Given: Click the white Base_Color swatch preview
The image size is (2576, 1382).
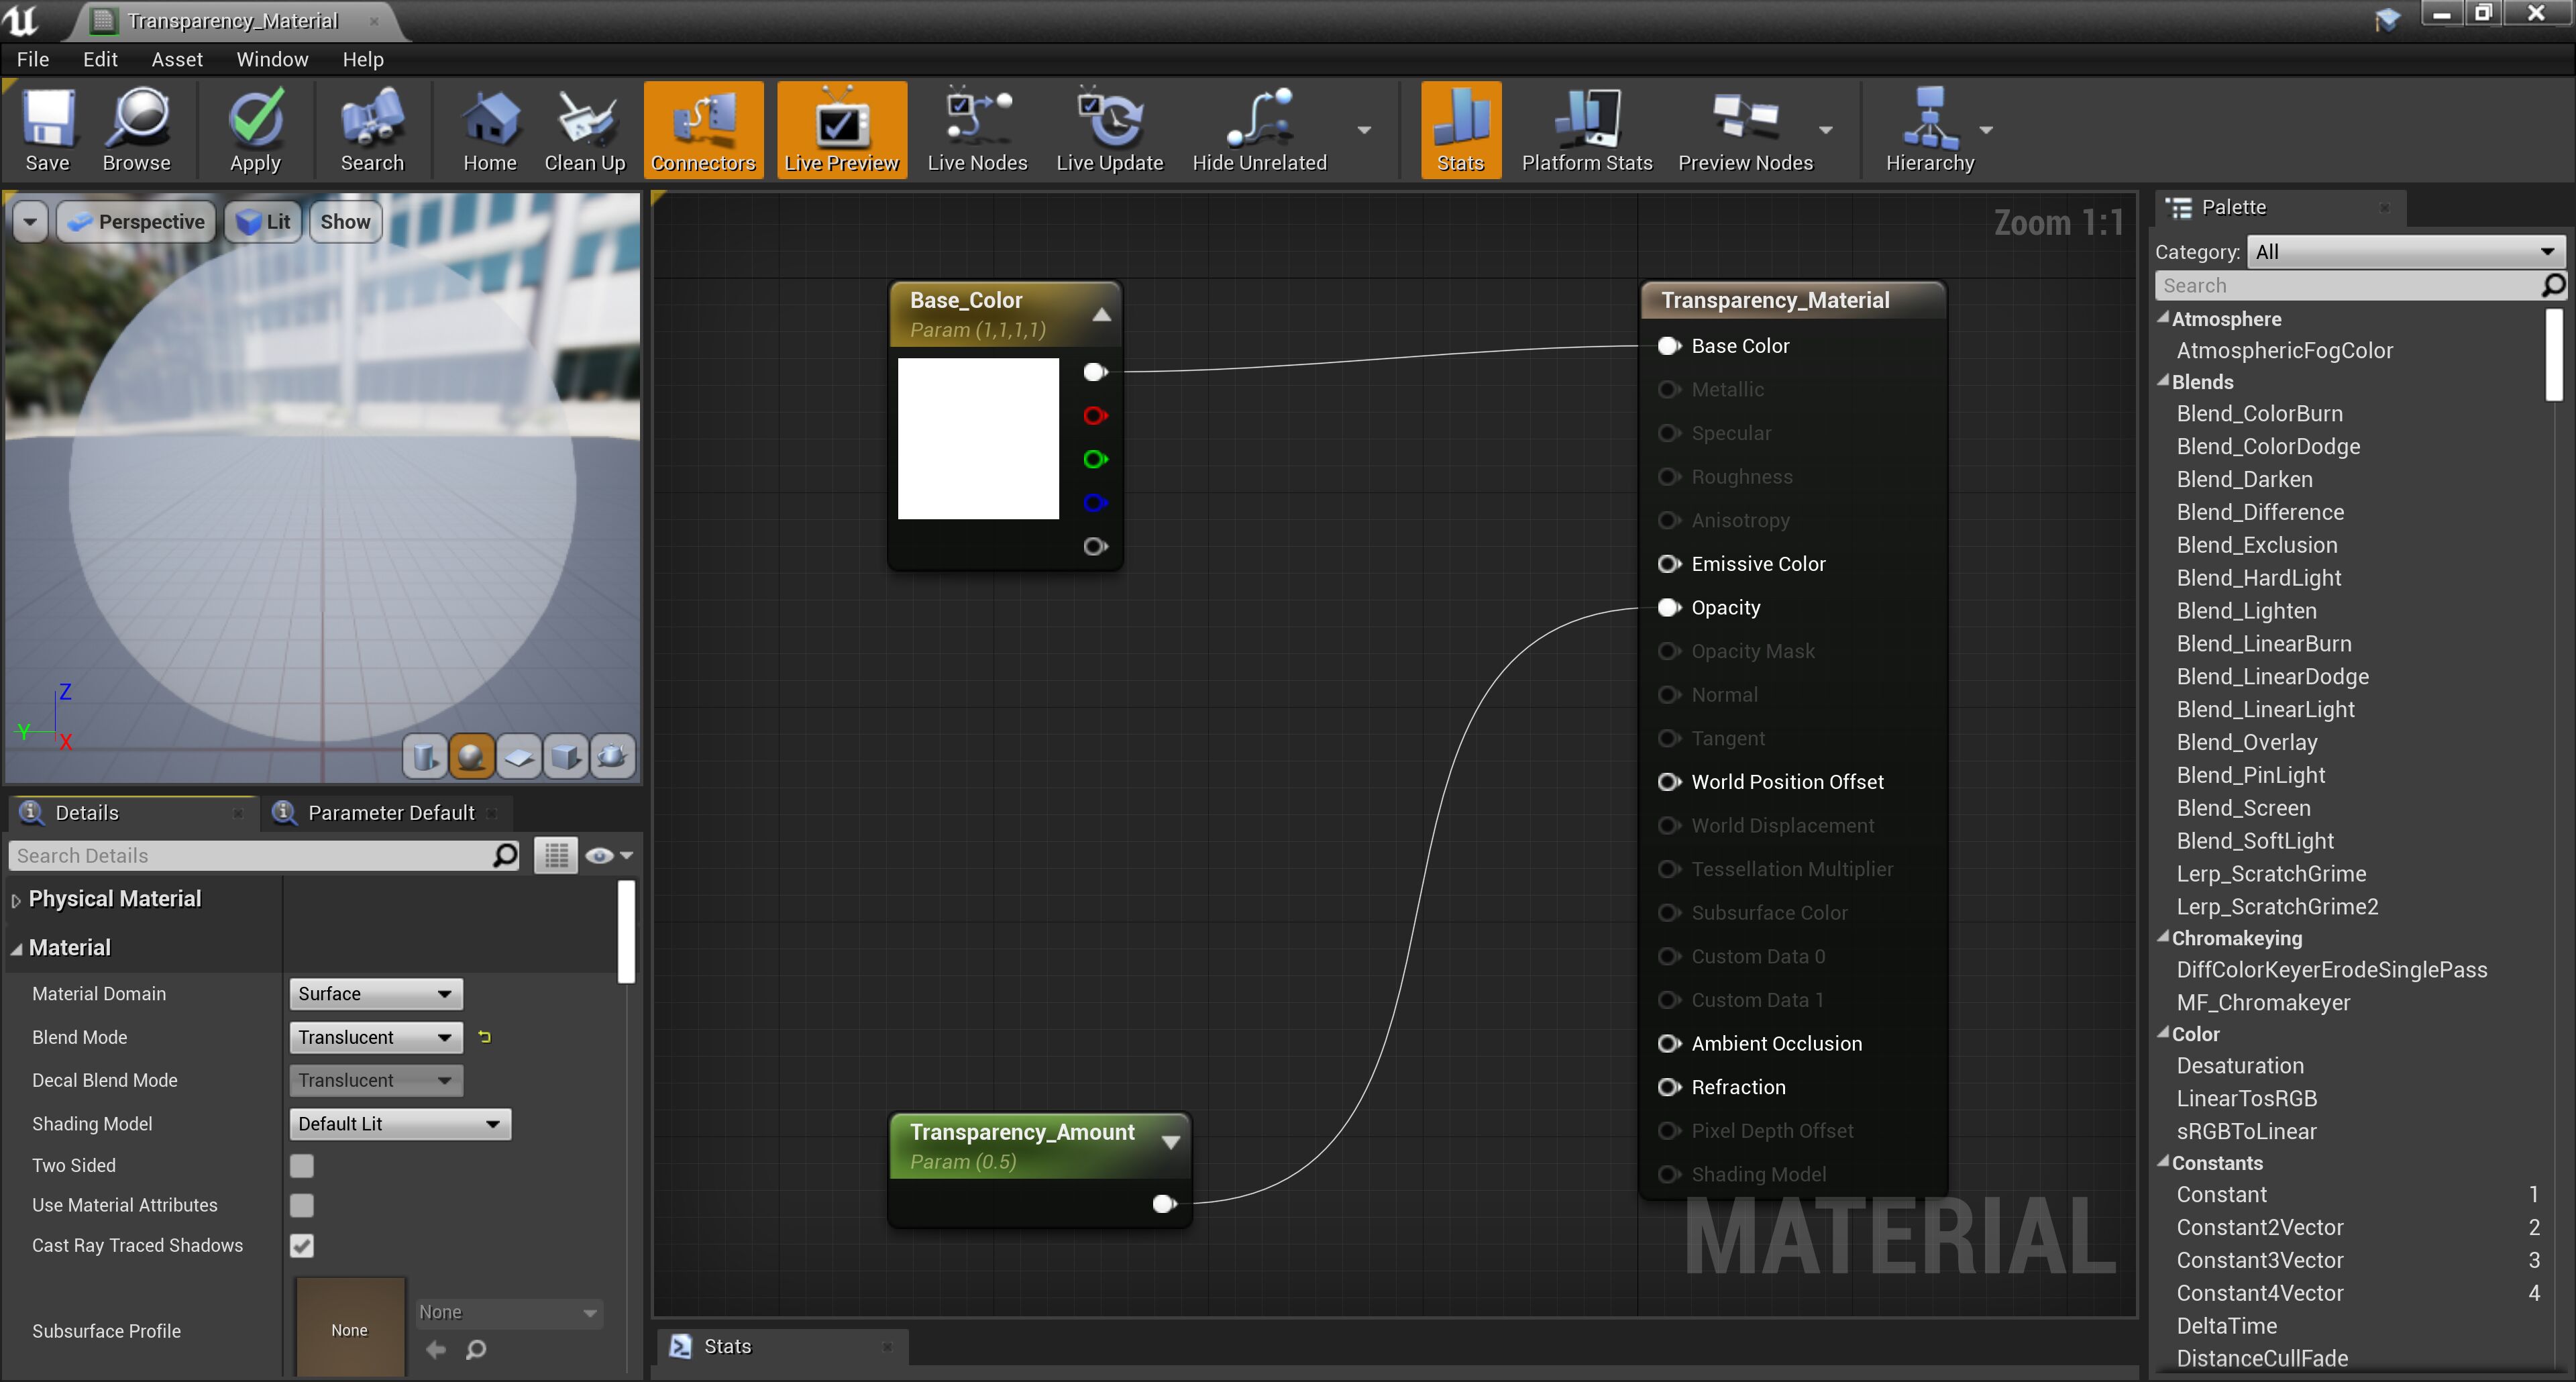Looking at the screenshot, I should click(977, 438).
